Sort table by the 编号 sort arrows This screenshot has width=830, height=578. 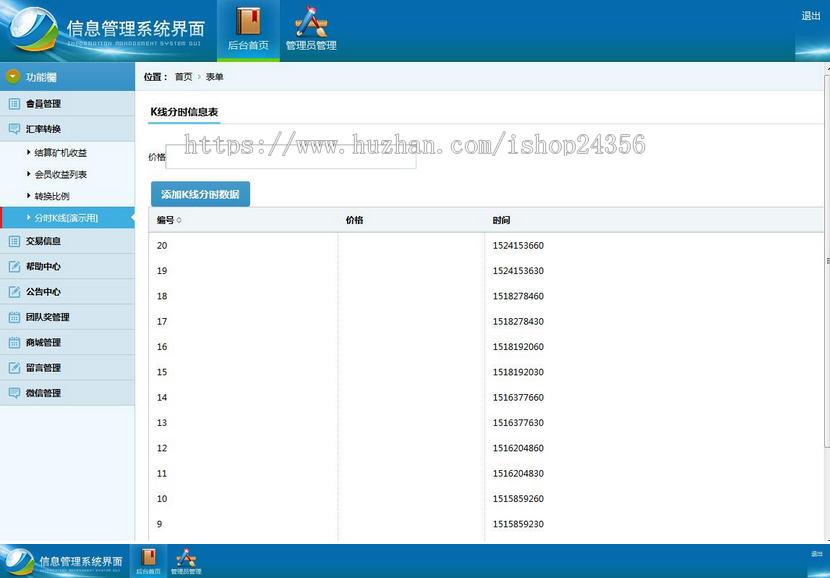(179, 220)
